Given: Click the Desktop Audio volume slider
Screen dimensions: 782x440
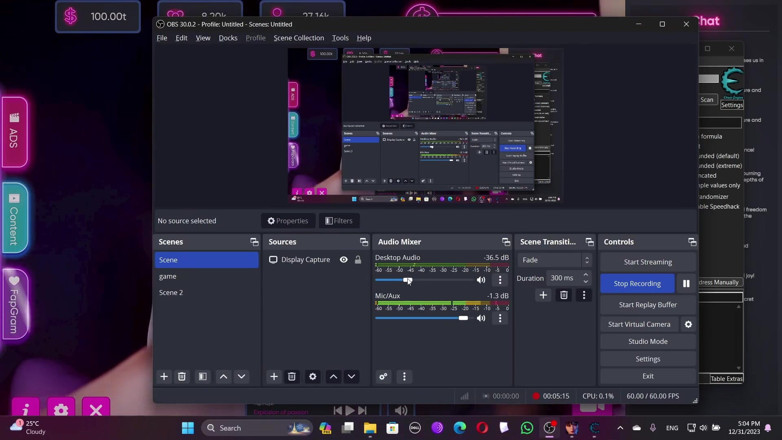Looking at the screenshot, I should coord(423,280).
